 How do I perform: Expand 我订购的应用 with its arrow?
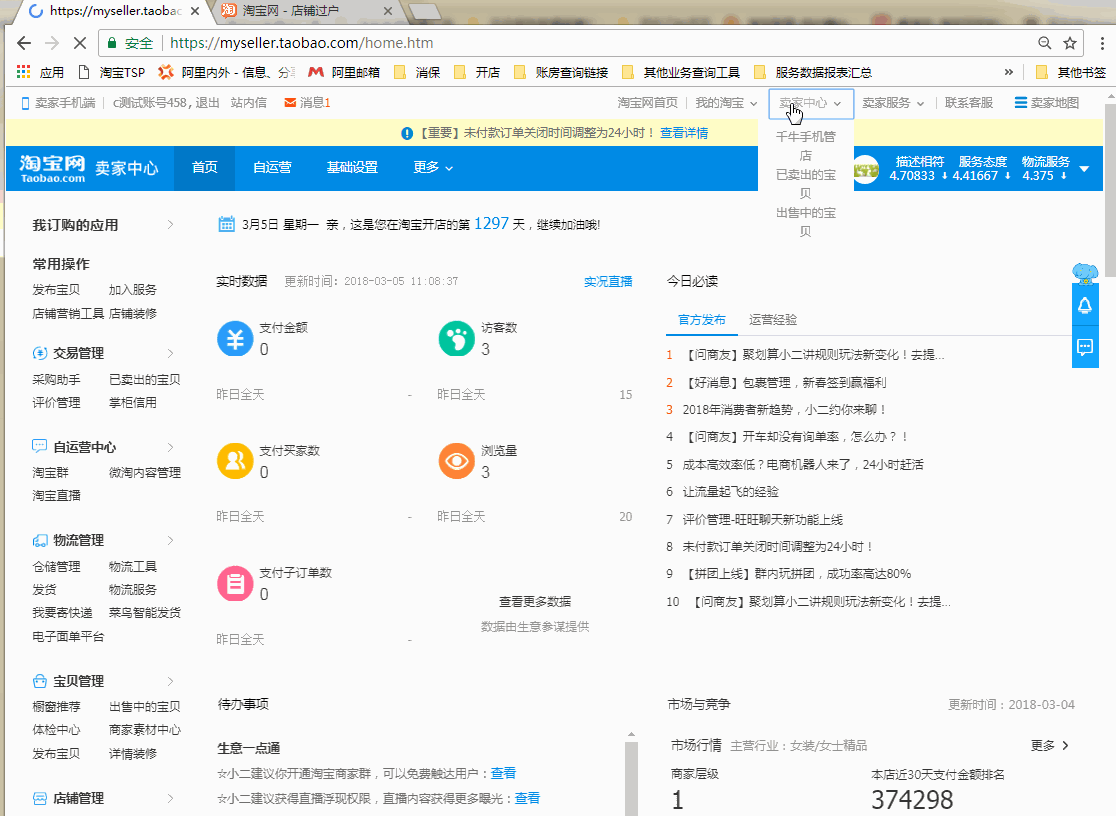(170, 224)
